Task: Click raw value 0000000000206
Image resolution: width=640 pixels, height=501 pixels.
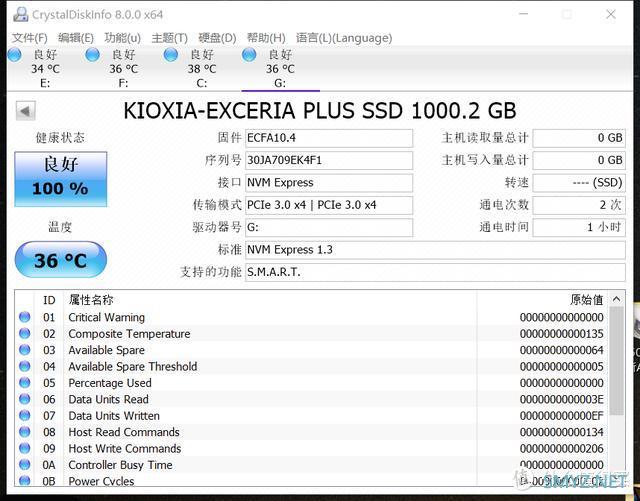Action: (x=562, y=448)
